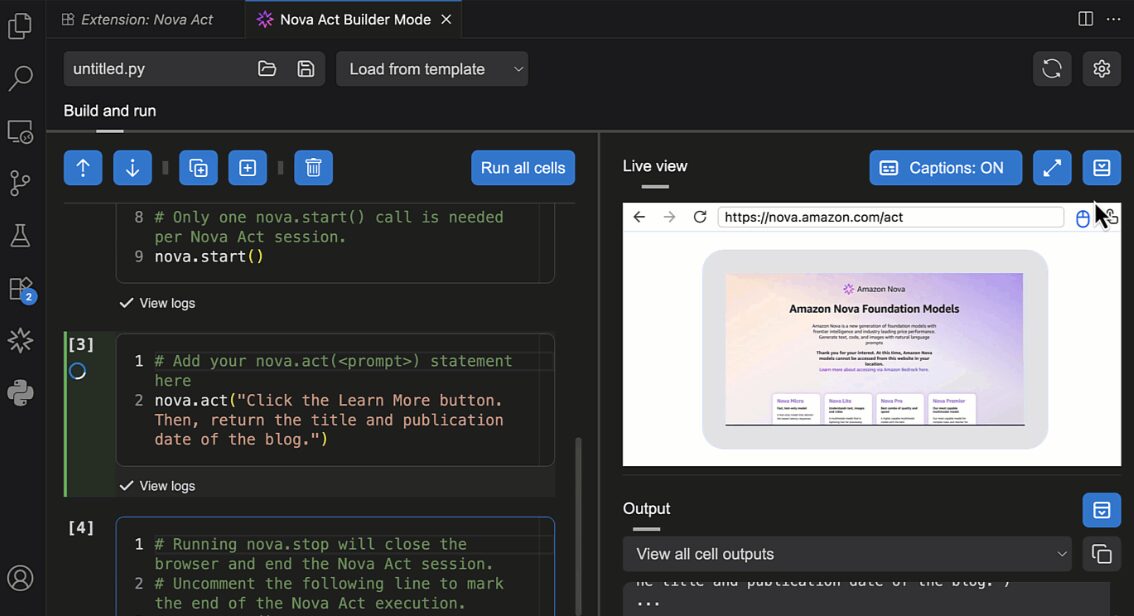Move cell down with arrow button
The image size is (1134, 616).
[x=132, y=168]
